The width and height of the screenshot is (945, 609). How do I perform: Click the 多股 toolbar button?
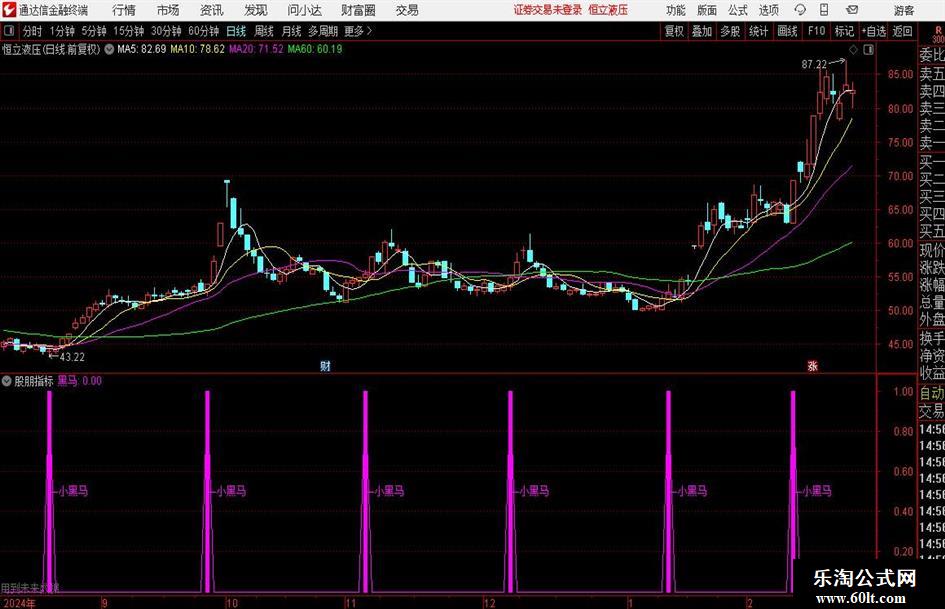[730, 31]
